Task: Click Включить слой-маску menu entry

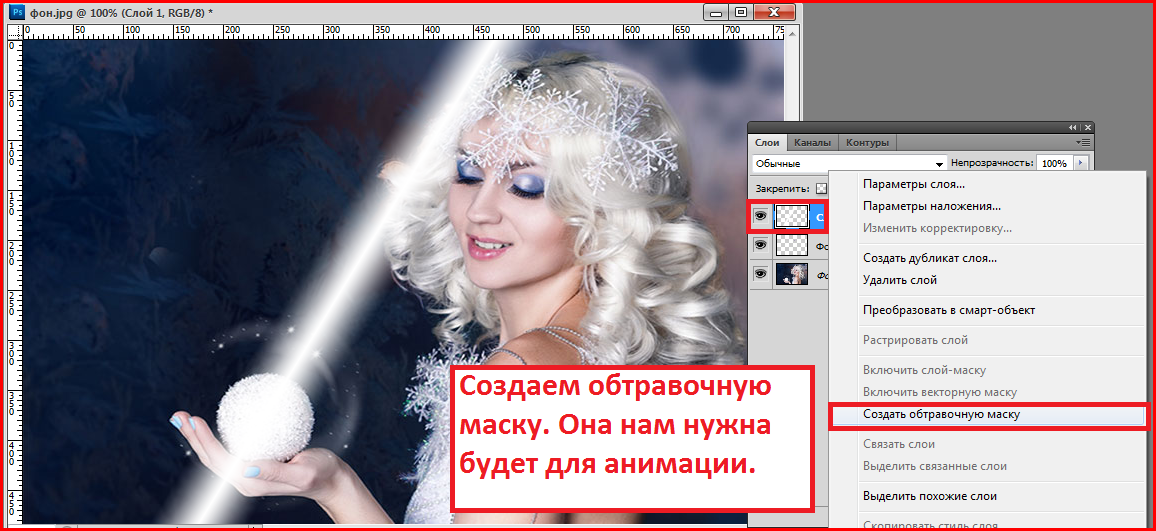Action: (x=925, y=370)
